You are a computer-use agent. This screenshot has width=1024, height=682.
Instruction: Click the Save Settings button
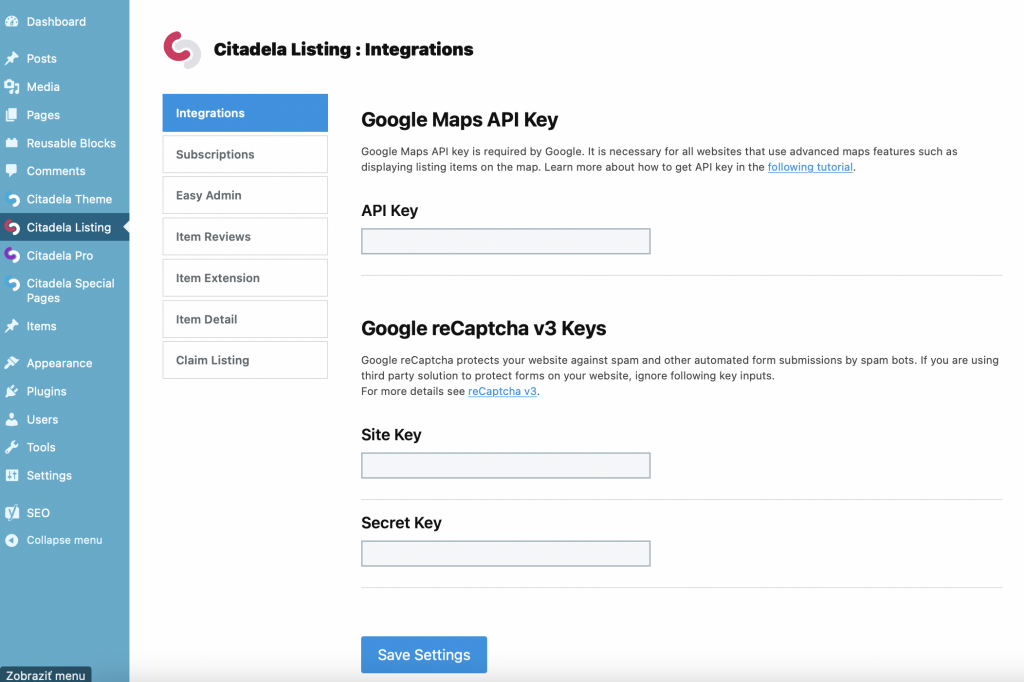(x=424, y=655)
